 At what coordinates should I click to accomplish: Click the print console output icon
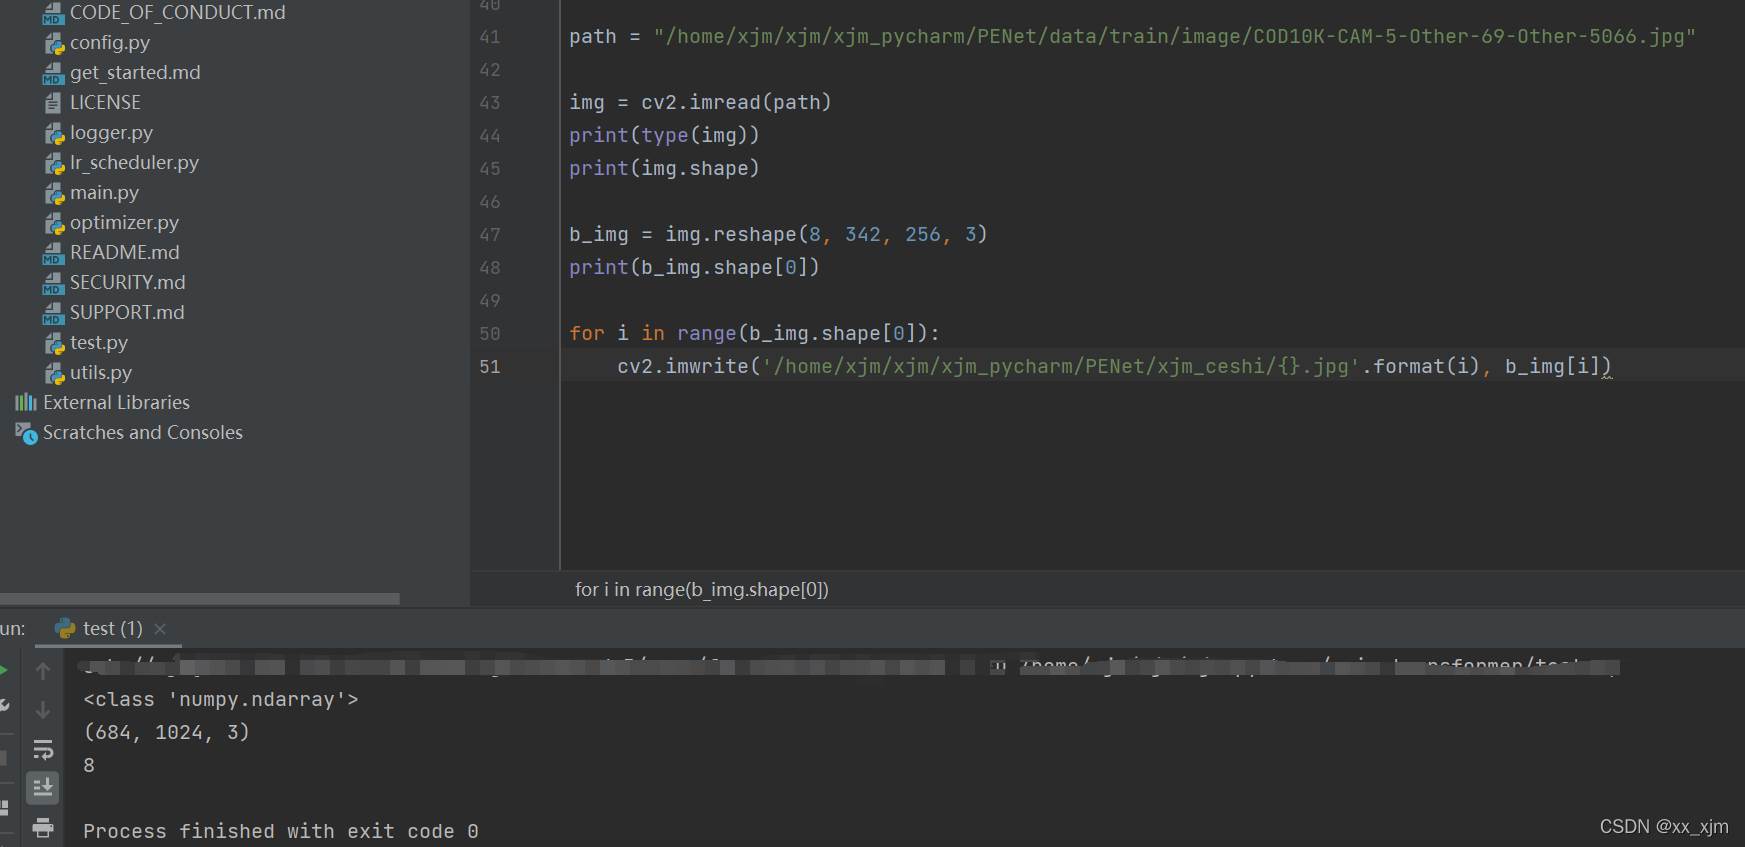(43, 827)
